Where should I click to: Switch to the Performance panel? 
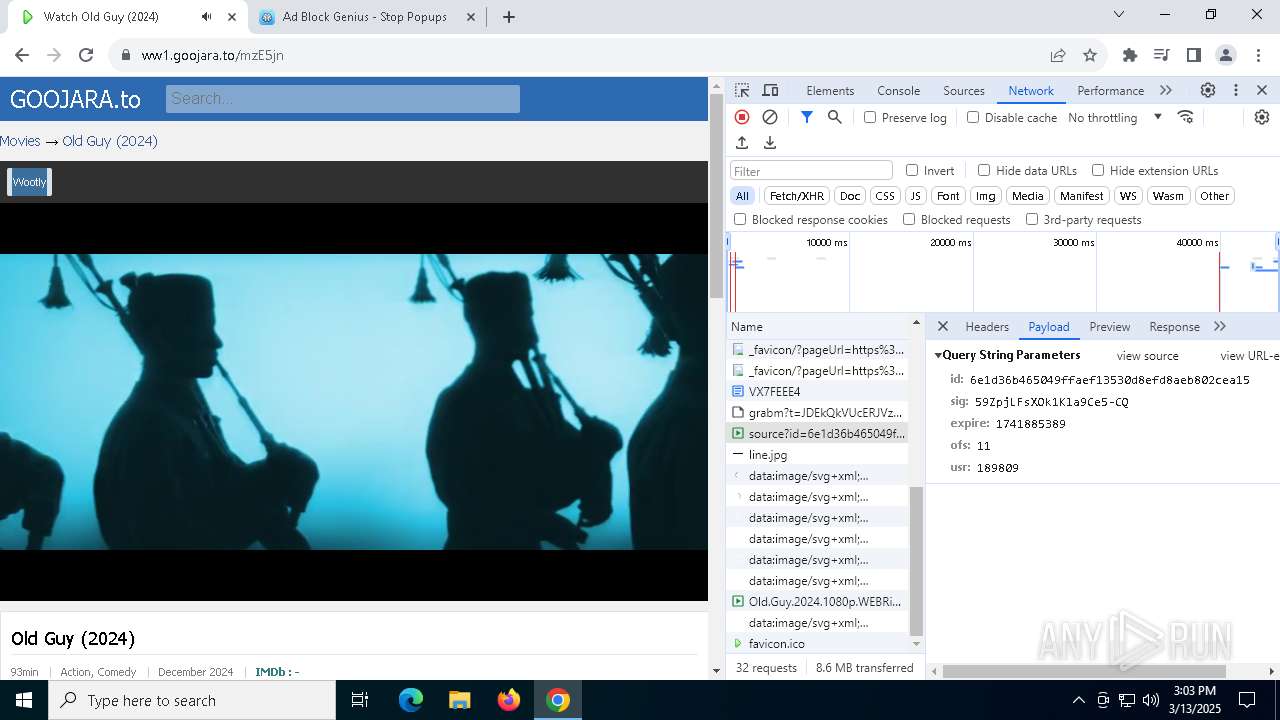click(x=1110, y=90)
